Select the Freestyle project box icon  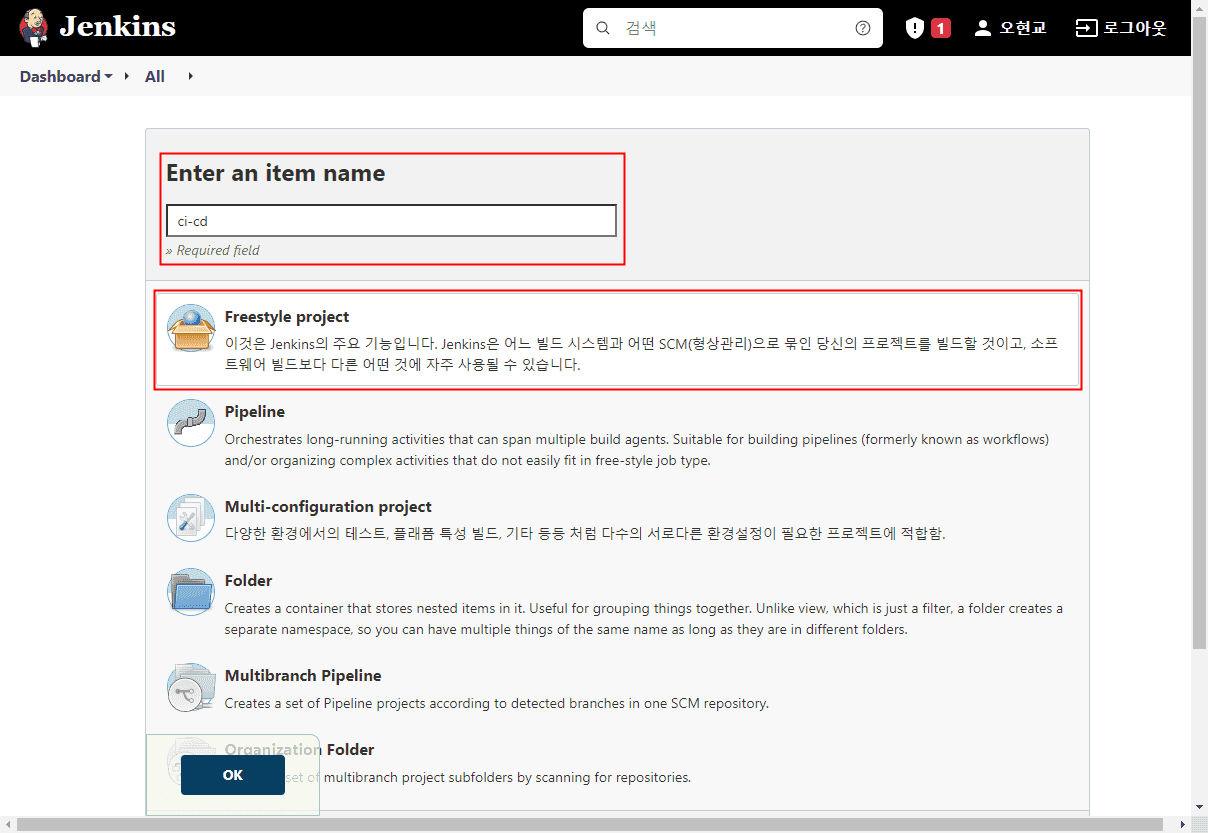[x=191, y=328]
